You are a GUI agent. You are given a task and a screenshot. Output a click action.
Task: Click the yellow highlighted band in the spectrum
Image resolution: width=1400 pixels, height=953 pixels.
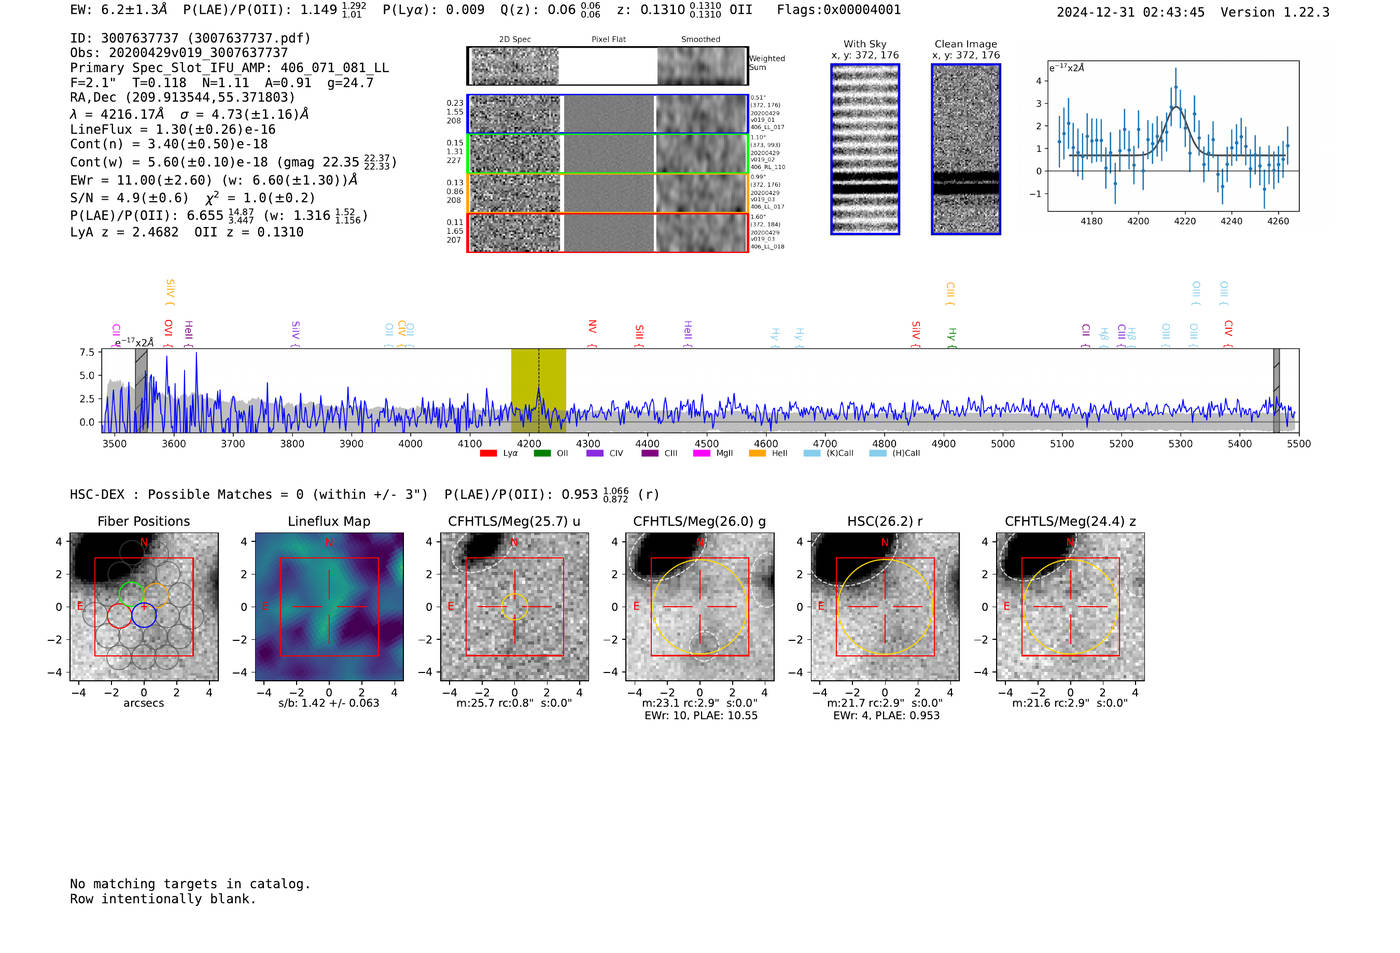(x=538, y=390)
